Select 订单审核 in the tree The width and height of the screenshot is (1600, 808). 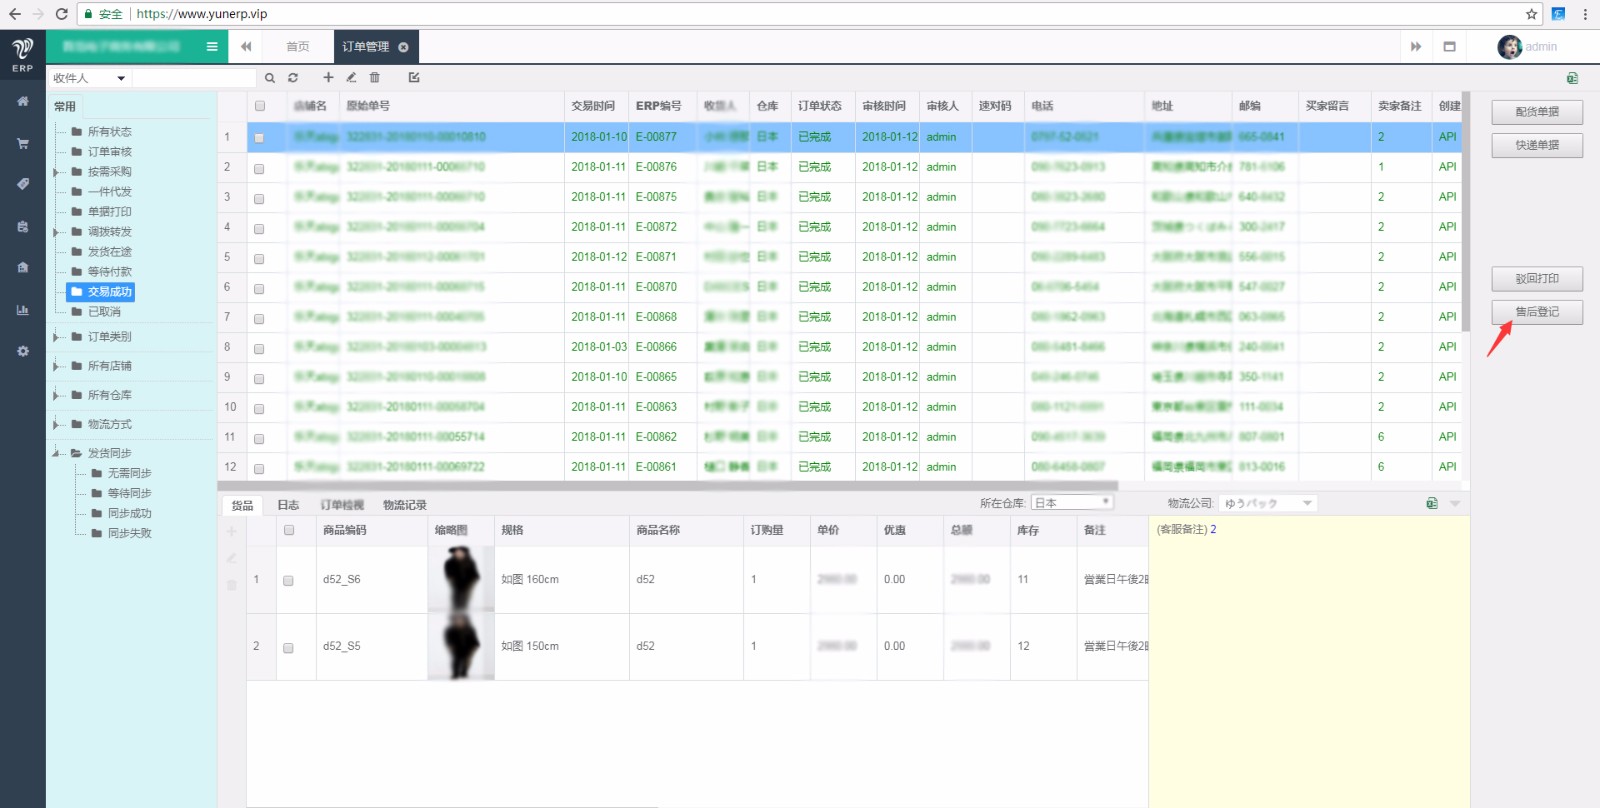point(109,152)
